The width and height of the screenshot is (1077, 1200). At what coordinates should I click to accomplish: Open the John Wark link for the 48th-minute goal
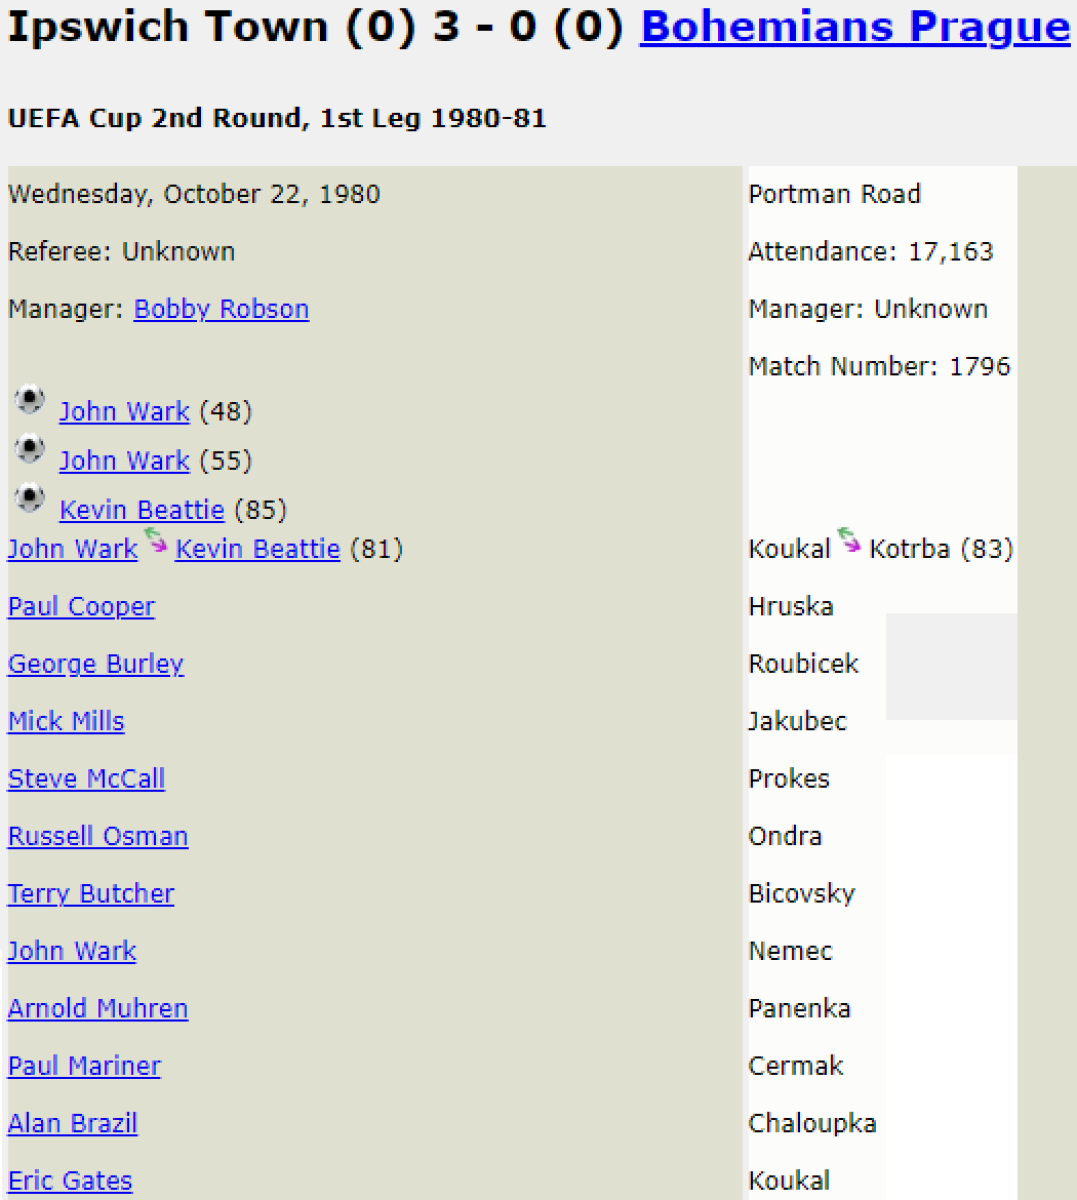[x=124, y=412]
